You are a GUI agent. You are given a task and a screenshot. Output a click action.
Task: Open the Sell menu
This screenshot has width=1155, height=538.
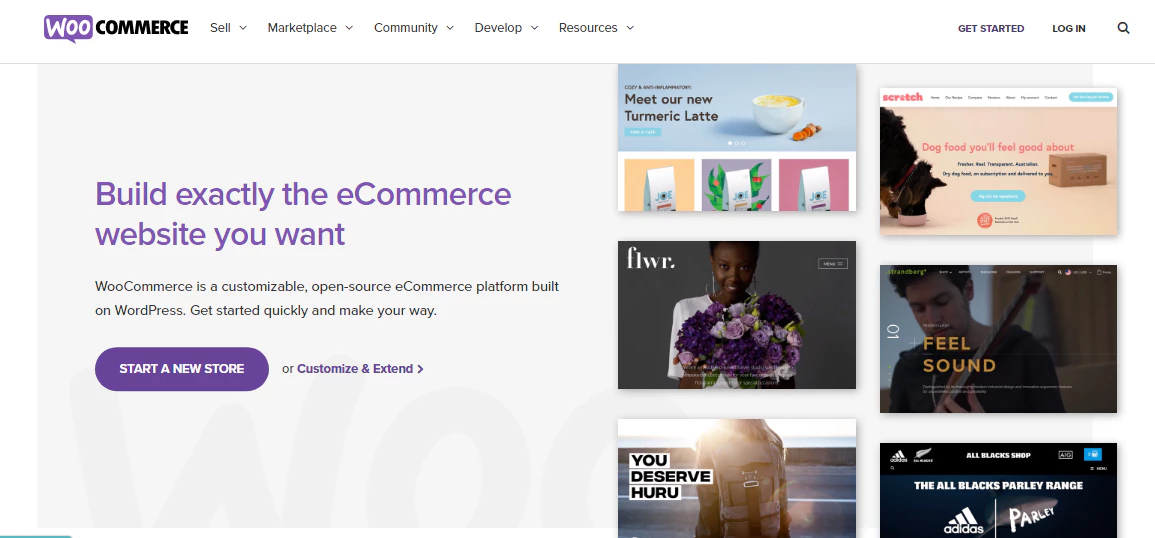220,28
